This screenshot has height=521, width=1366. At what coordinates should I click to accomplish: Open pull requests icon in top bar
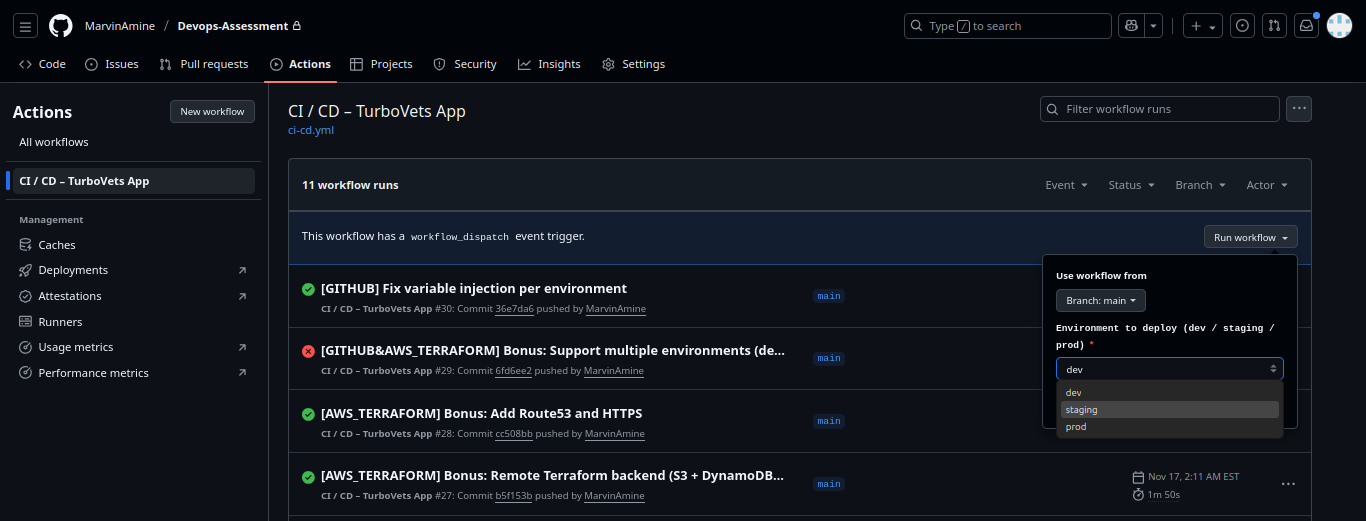click(1274, 26)
